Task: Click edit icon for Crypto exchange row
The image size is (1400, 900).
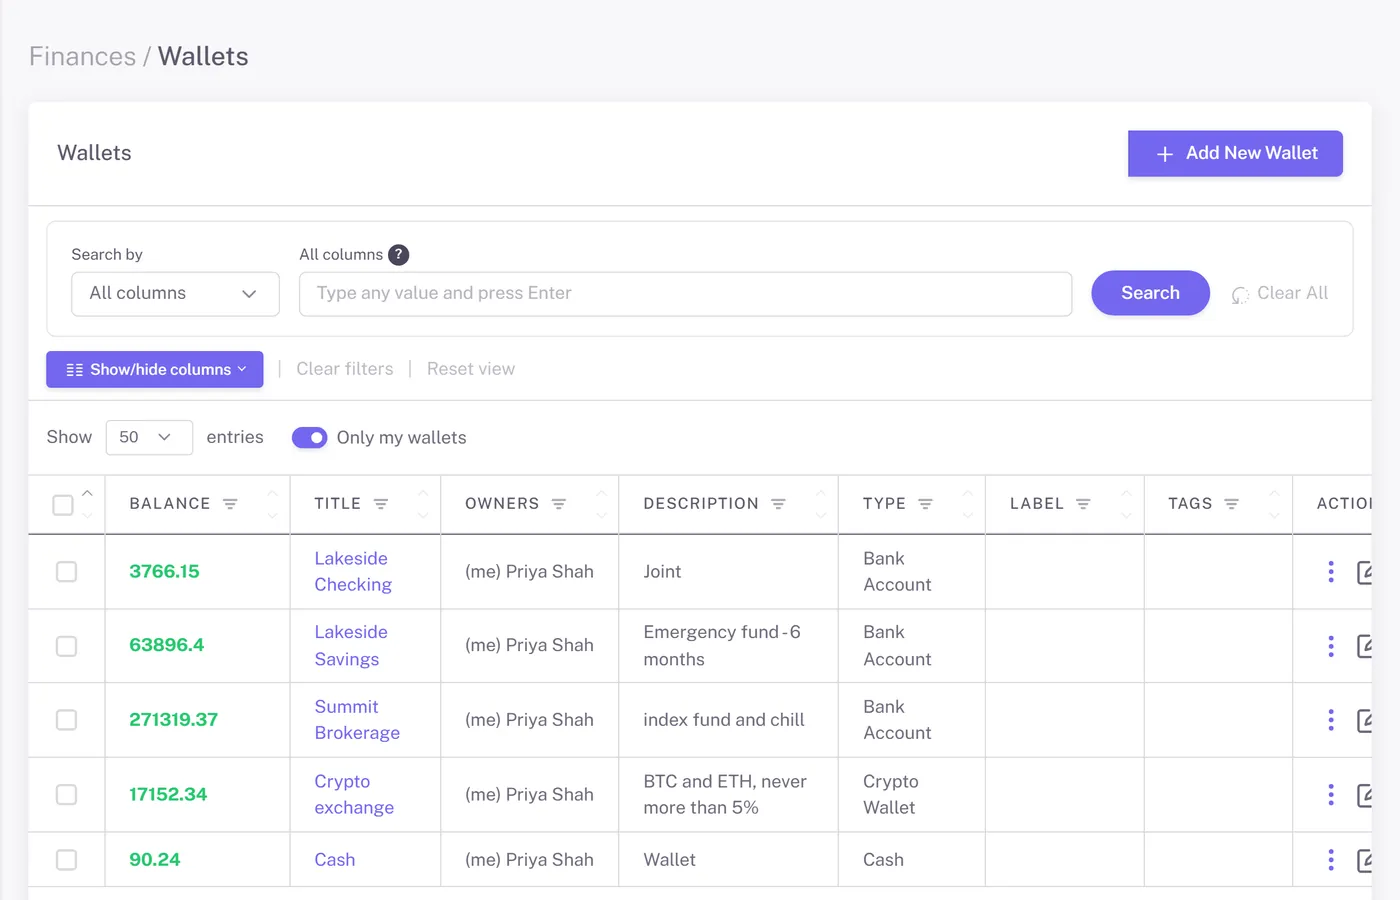Action: (1365, 796)
